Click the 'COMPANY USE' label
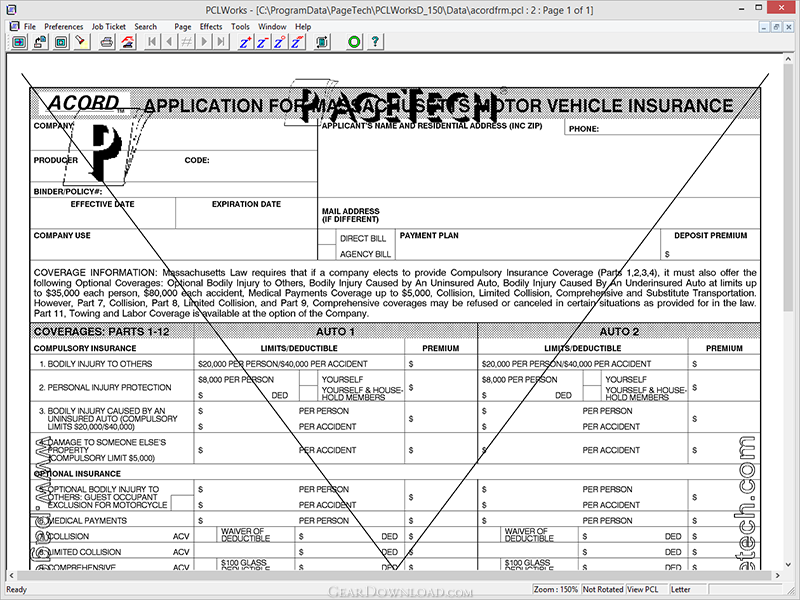The image size is (800, 600). 62,235
